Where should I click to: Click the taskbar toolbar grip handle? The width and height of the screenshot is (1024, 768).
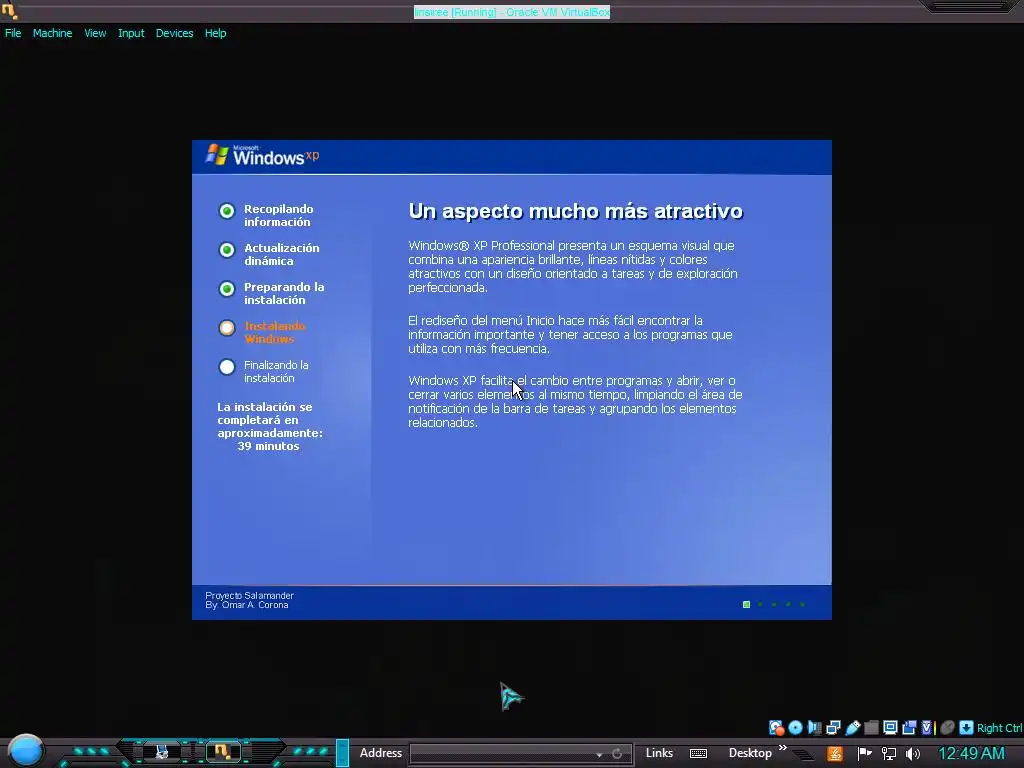342,753
